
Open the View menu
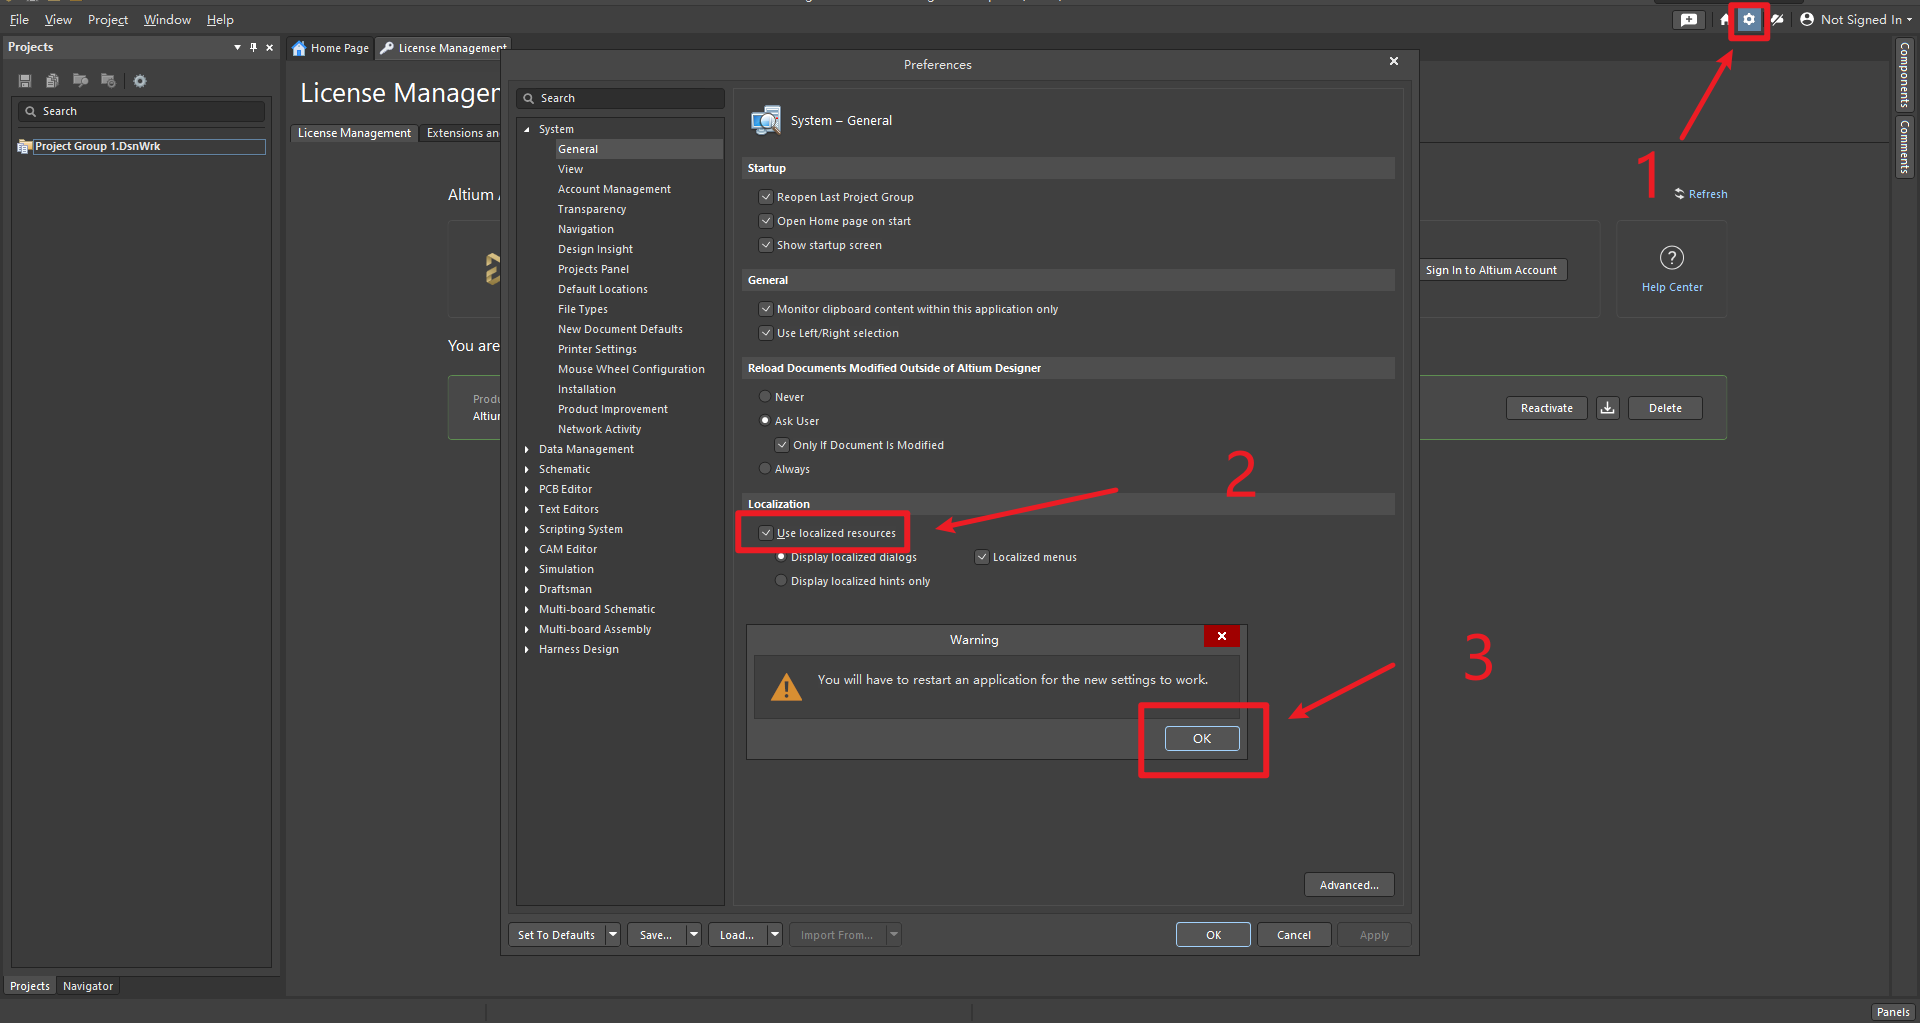[58, 20]
